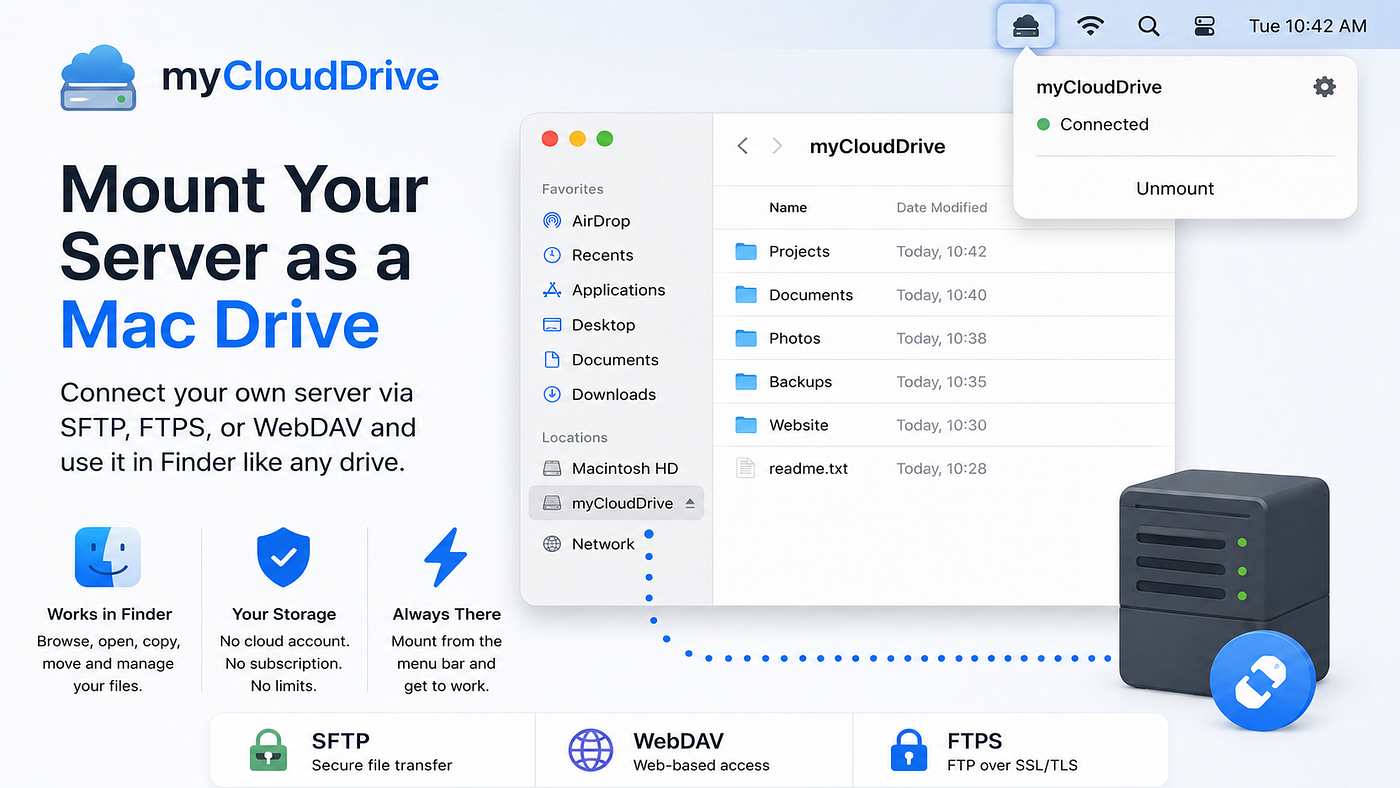Eject myCloudDrive using eject arrow

click(x=690, y=503)
